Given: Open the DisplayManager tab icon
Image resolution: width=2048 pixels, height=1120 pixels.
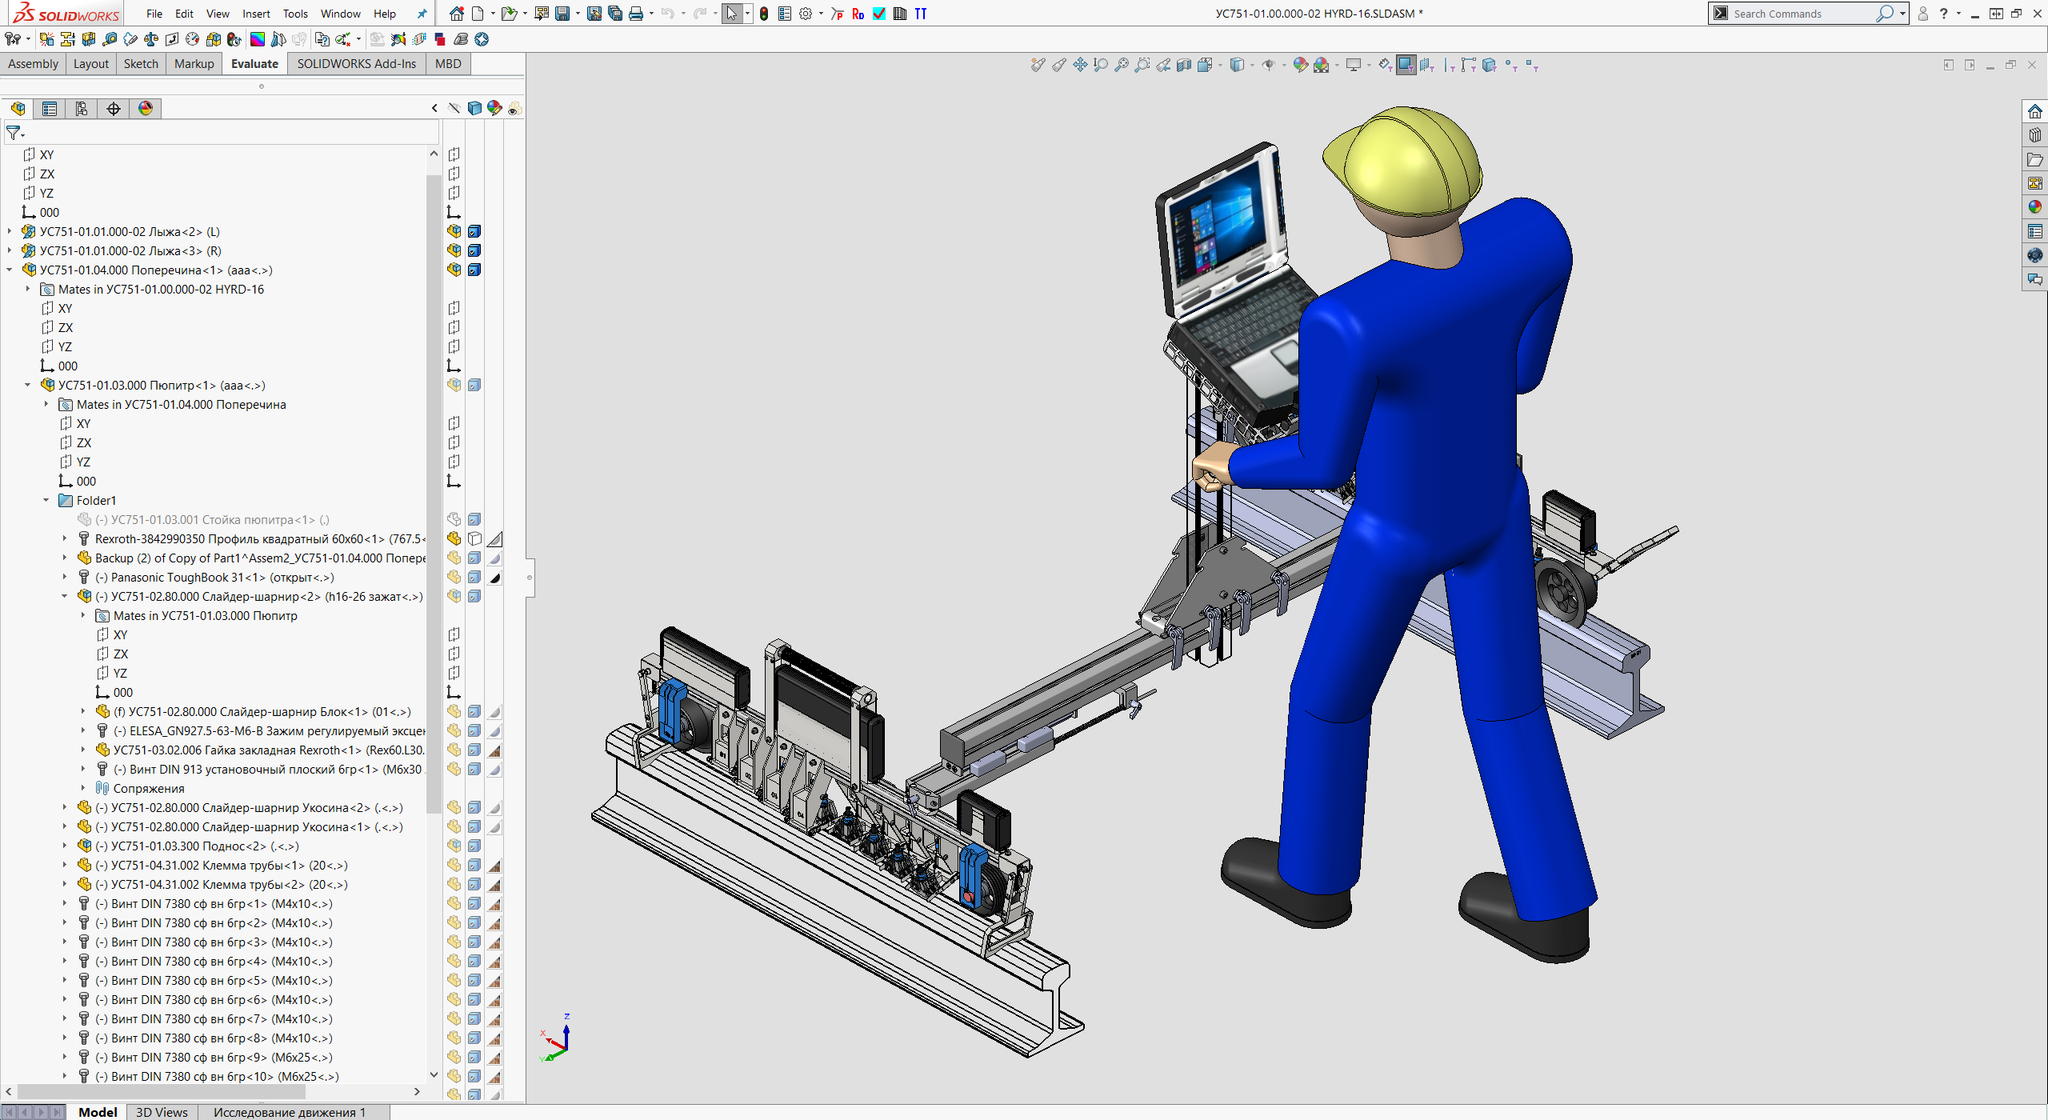Looking at the screenshot, I should pyautogui.click(x=146, y=108).
